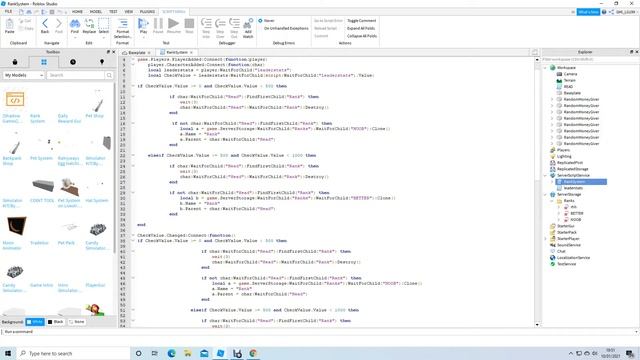This screenshot has height=360, width=640.
Task: Click the Camera icon in Explorer
Action: 559,74
